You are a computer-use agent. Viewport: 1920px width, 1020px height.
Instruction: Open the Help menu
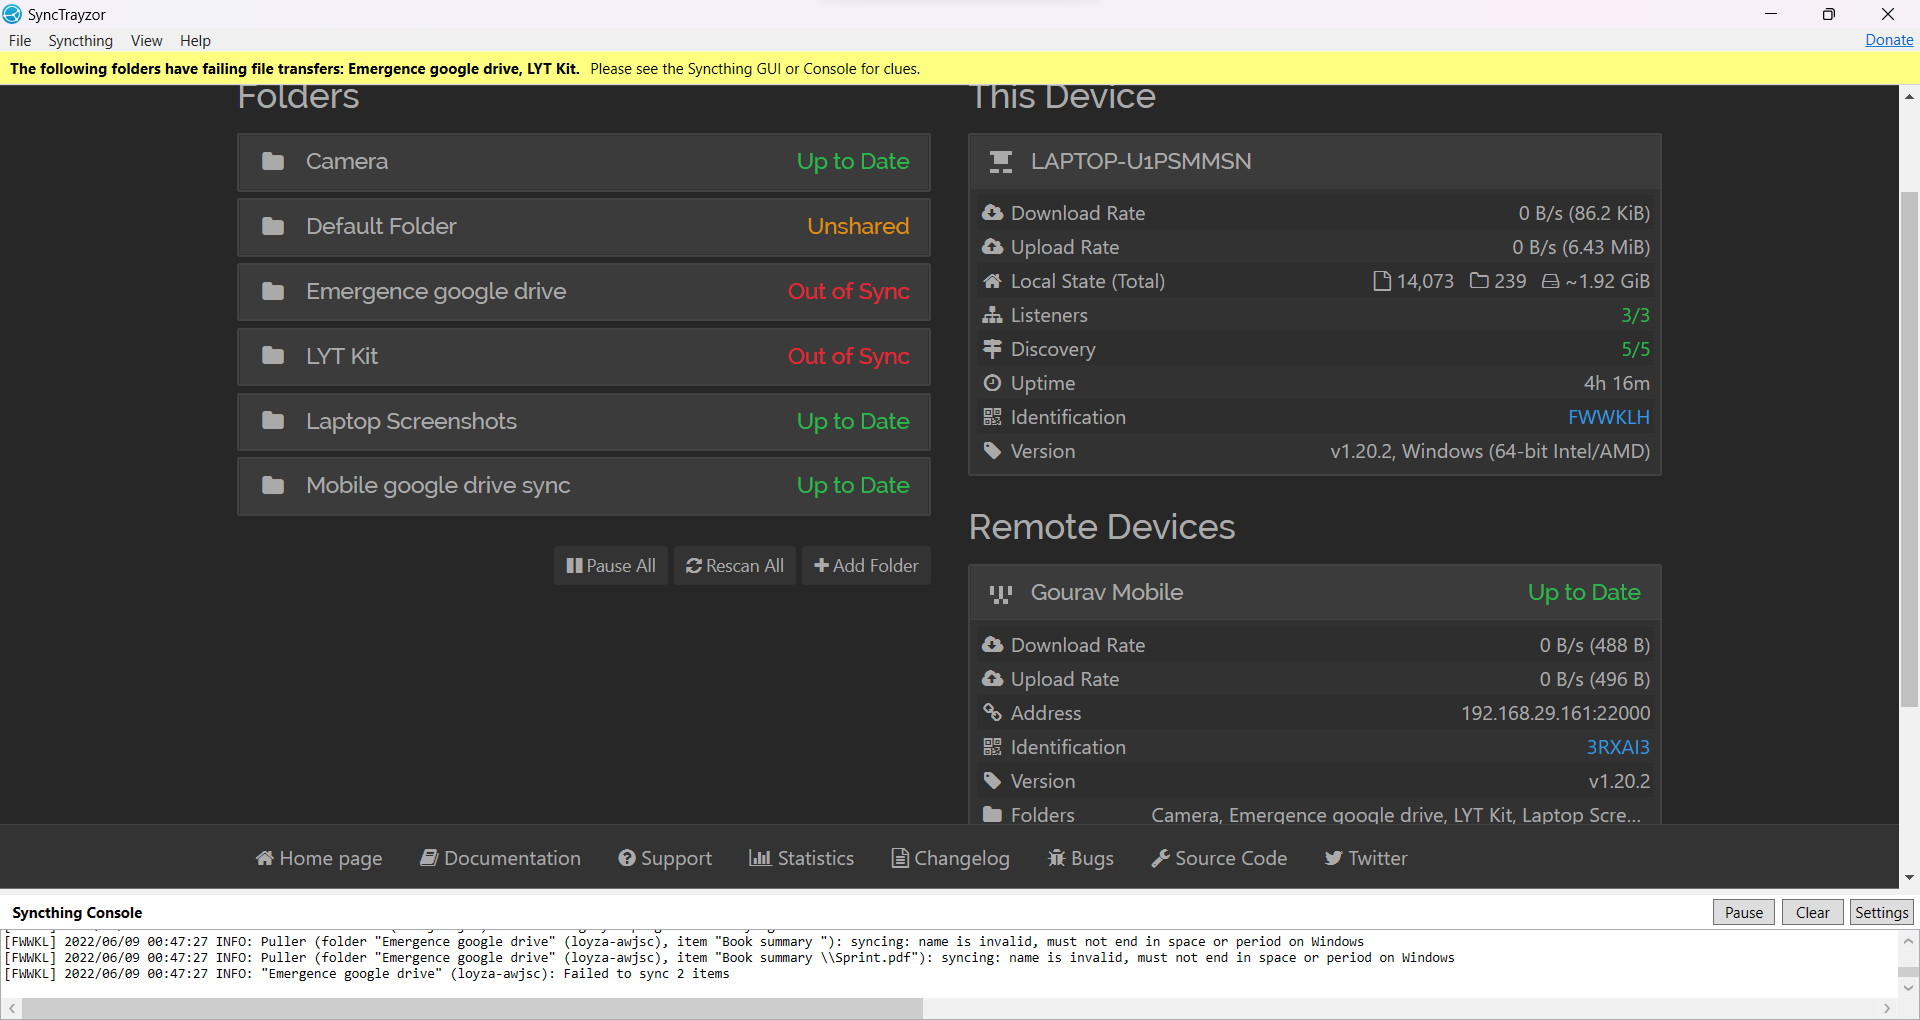(x=195, y=41)
